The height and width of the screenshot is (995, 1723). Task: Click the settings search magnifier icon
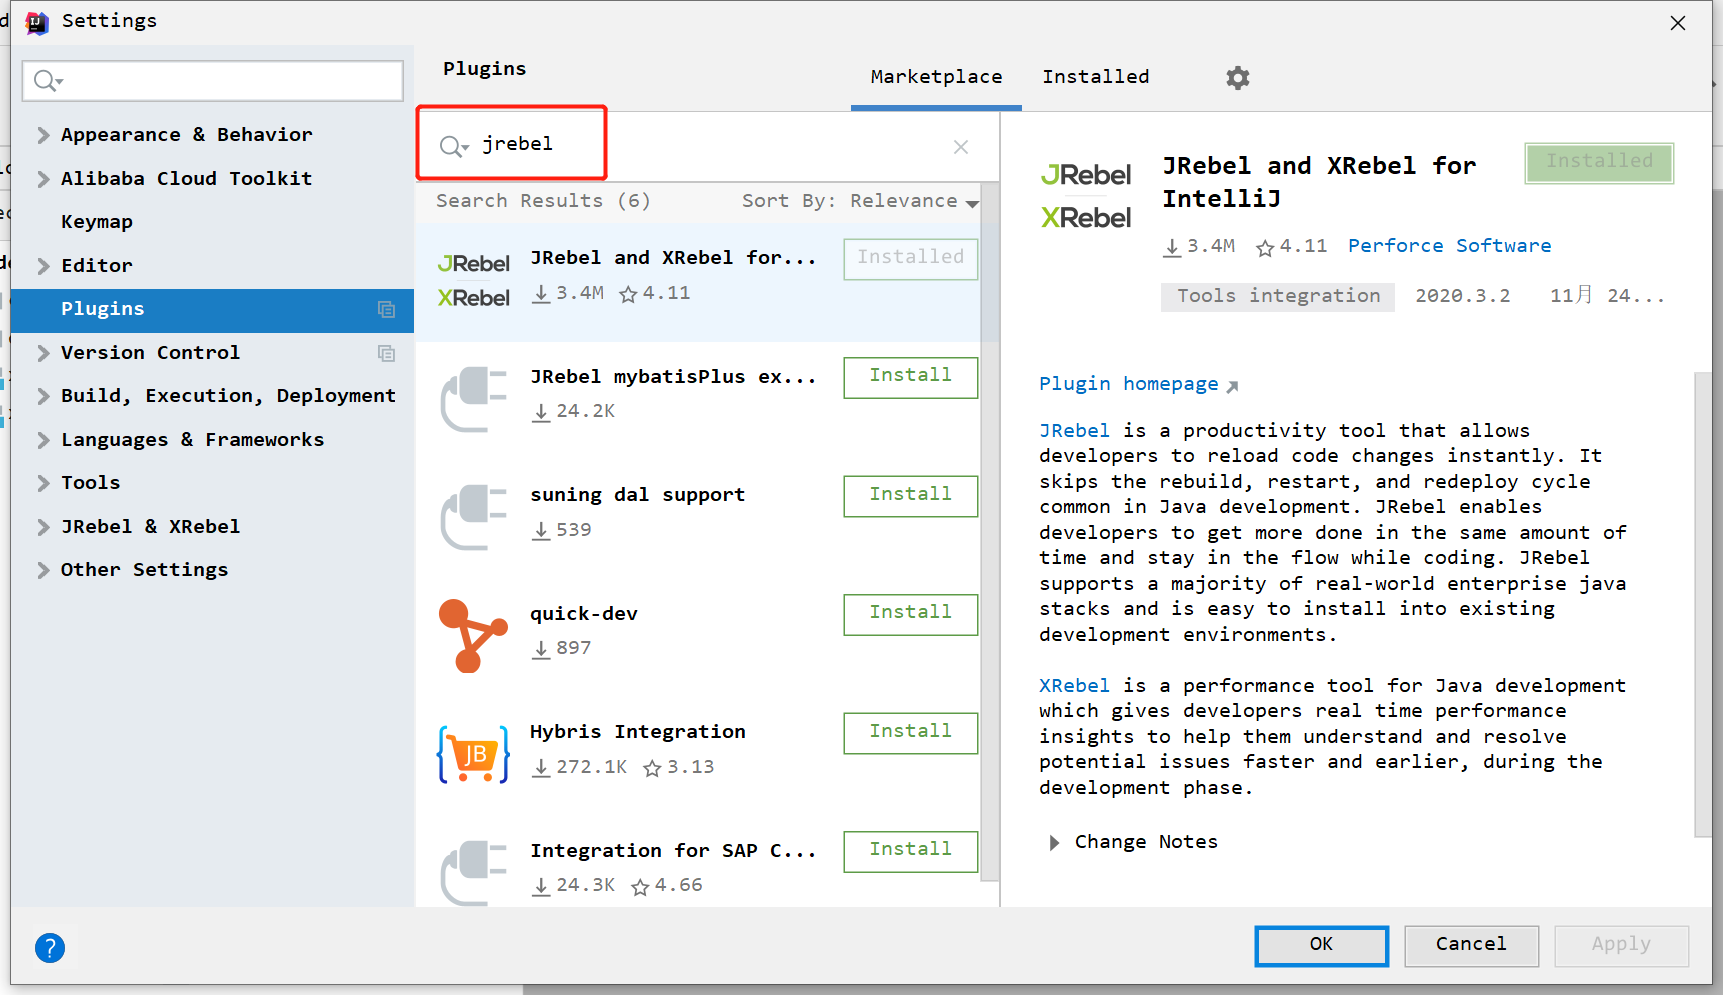pyautogui.click(x=47, y=81)
